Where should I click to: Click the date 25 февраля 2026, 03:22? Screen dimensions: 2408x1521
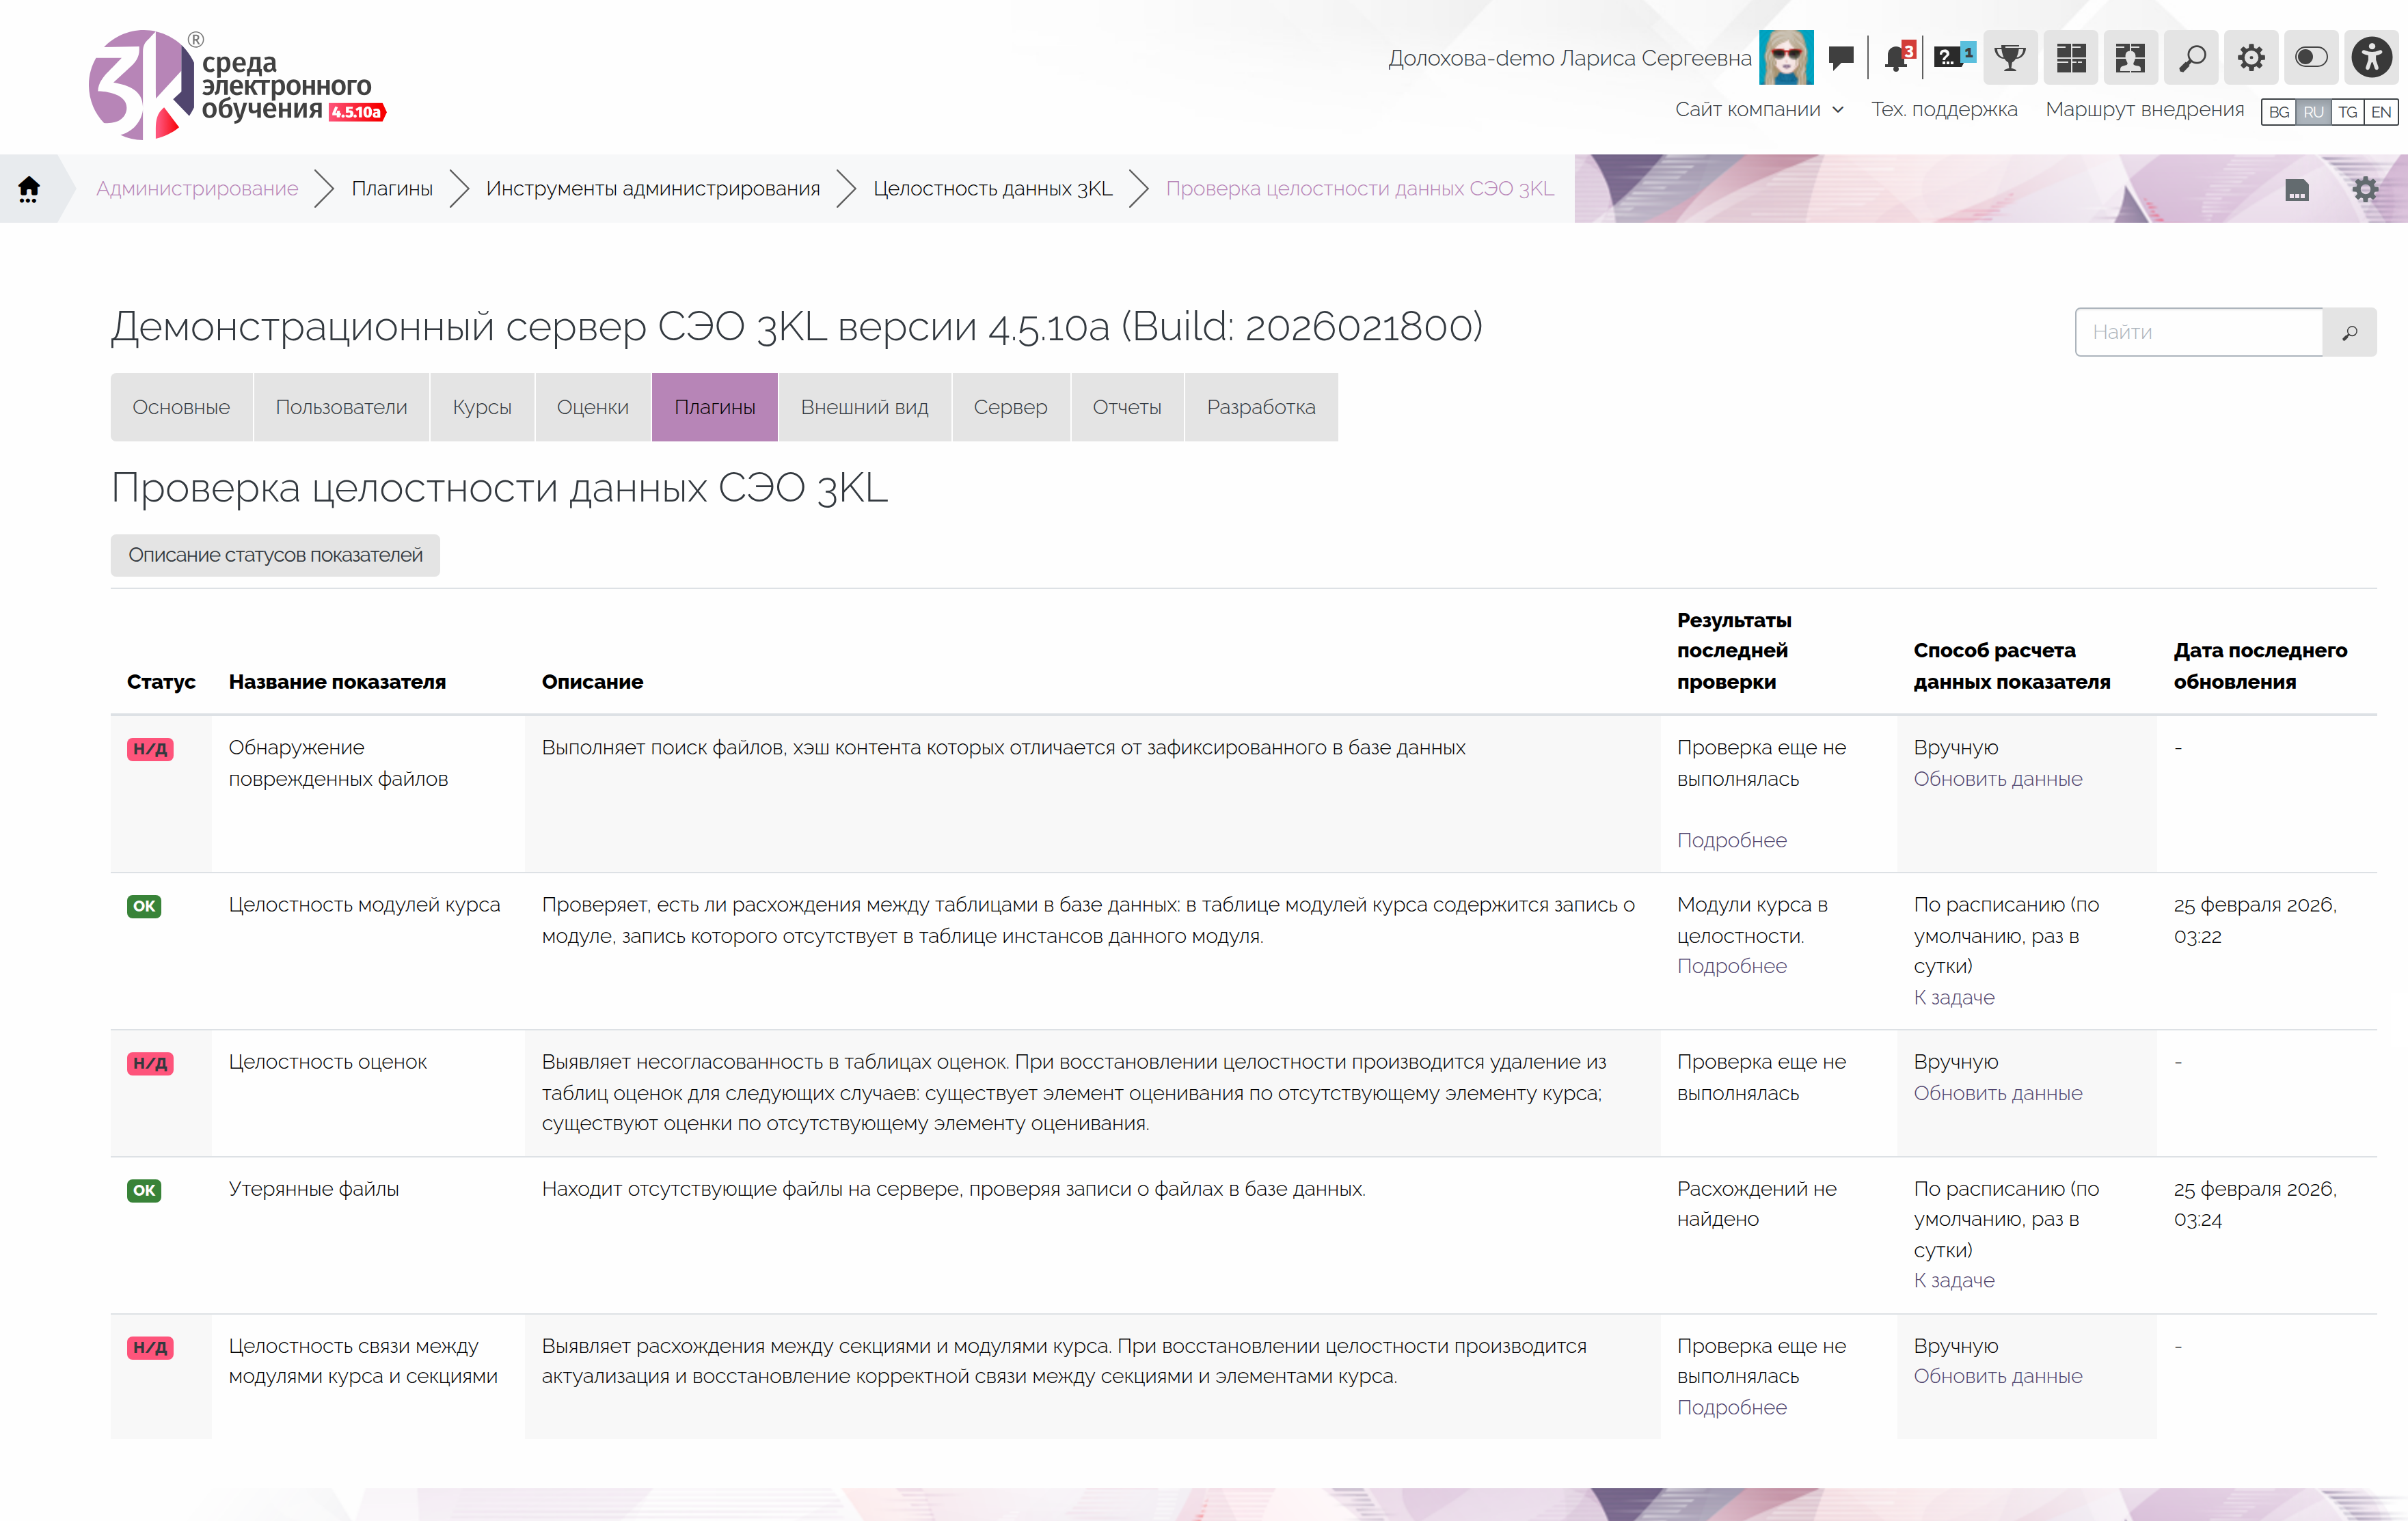click(2255, 920)
